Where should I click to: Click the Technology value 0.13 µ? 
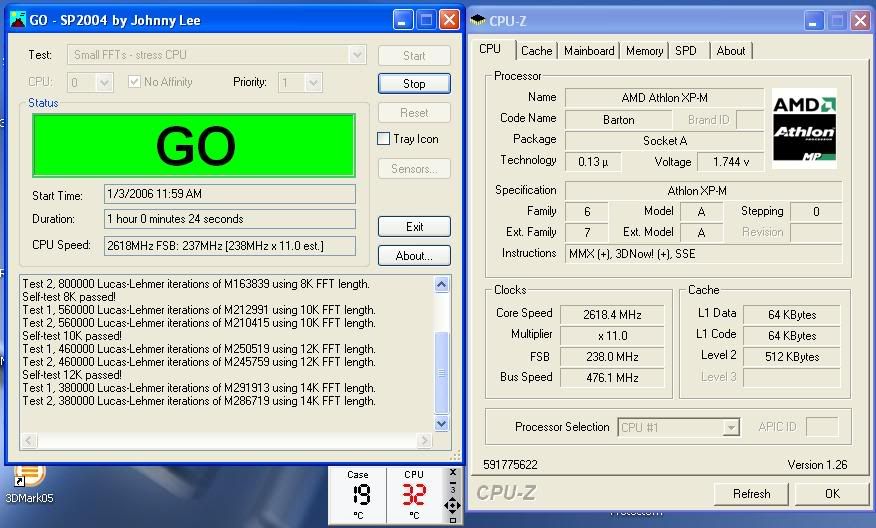(593, 162)
